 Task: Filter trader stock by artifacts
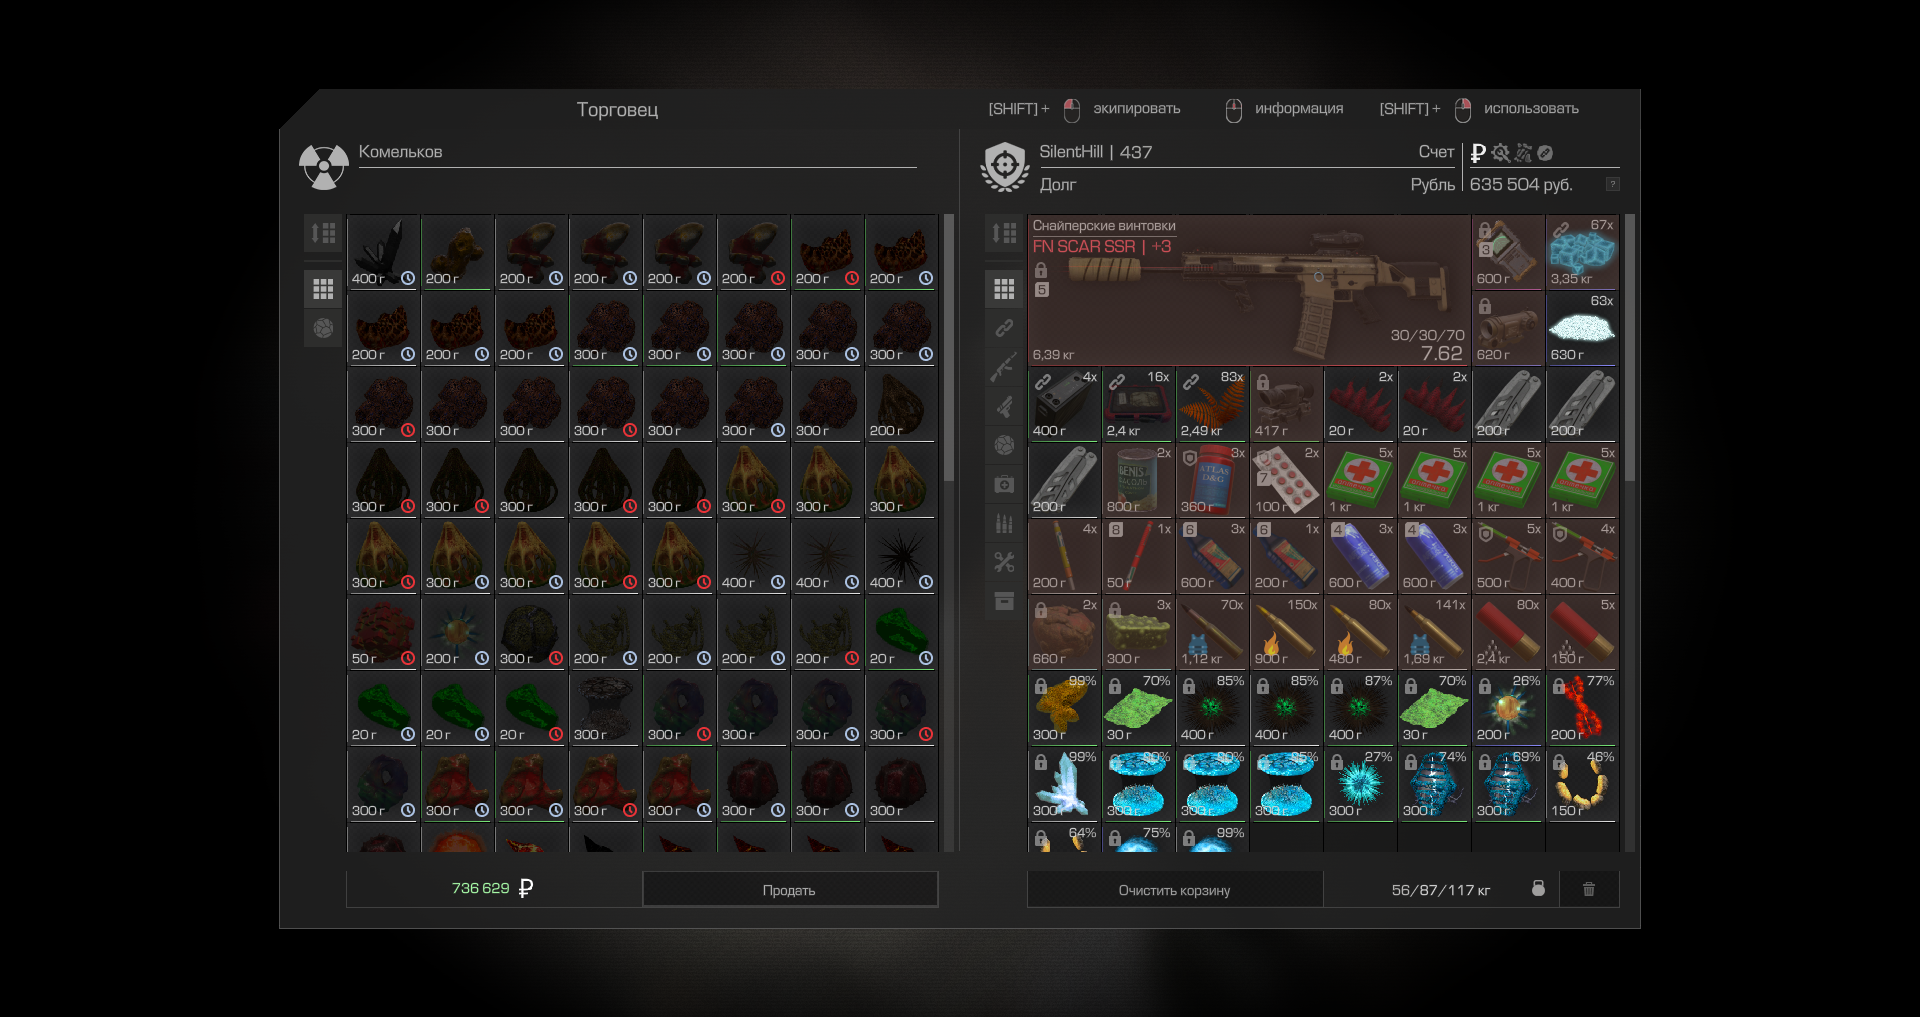(x=323, y=328)
